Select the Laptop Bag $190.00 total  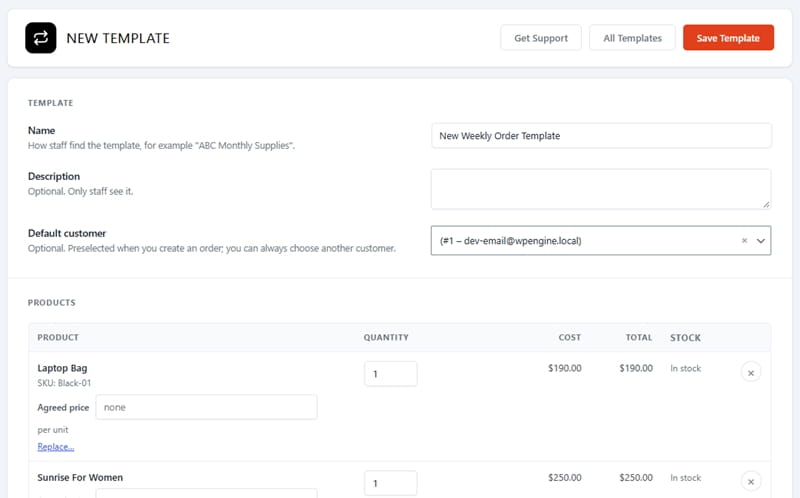636,368
